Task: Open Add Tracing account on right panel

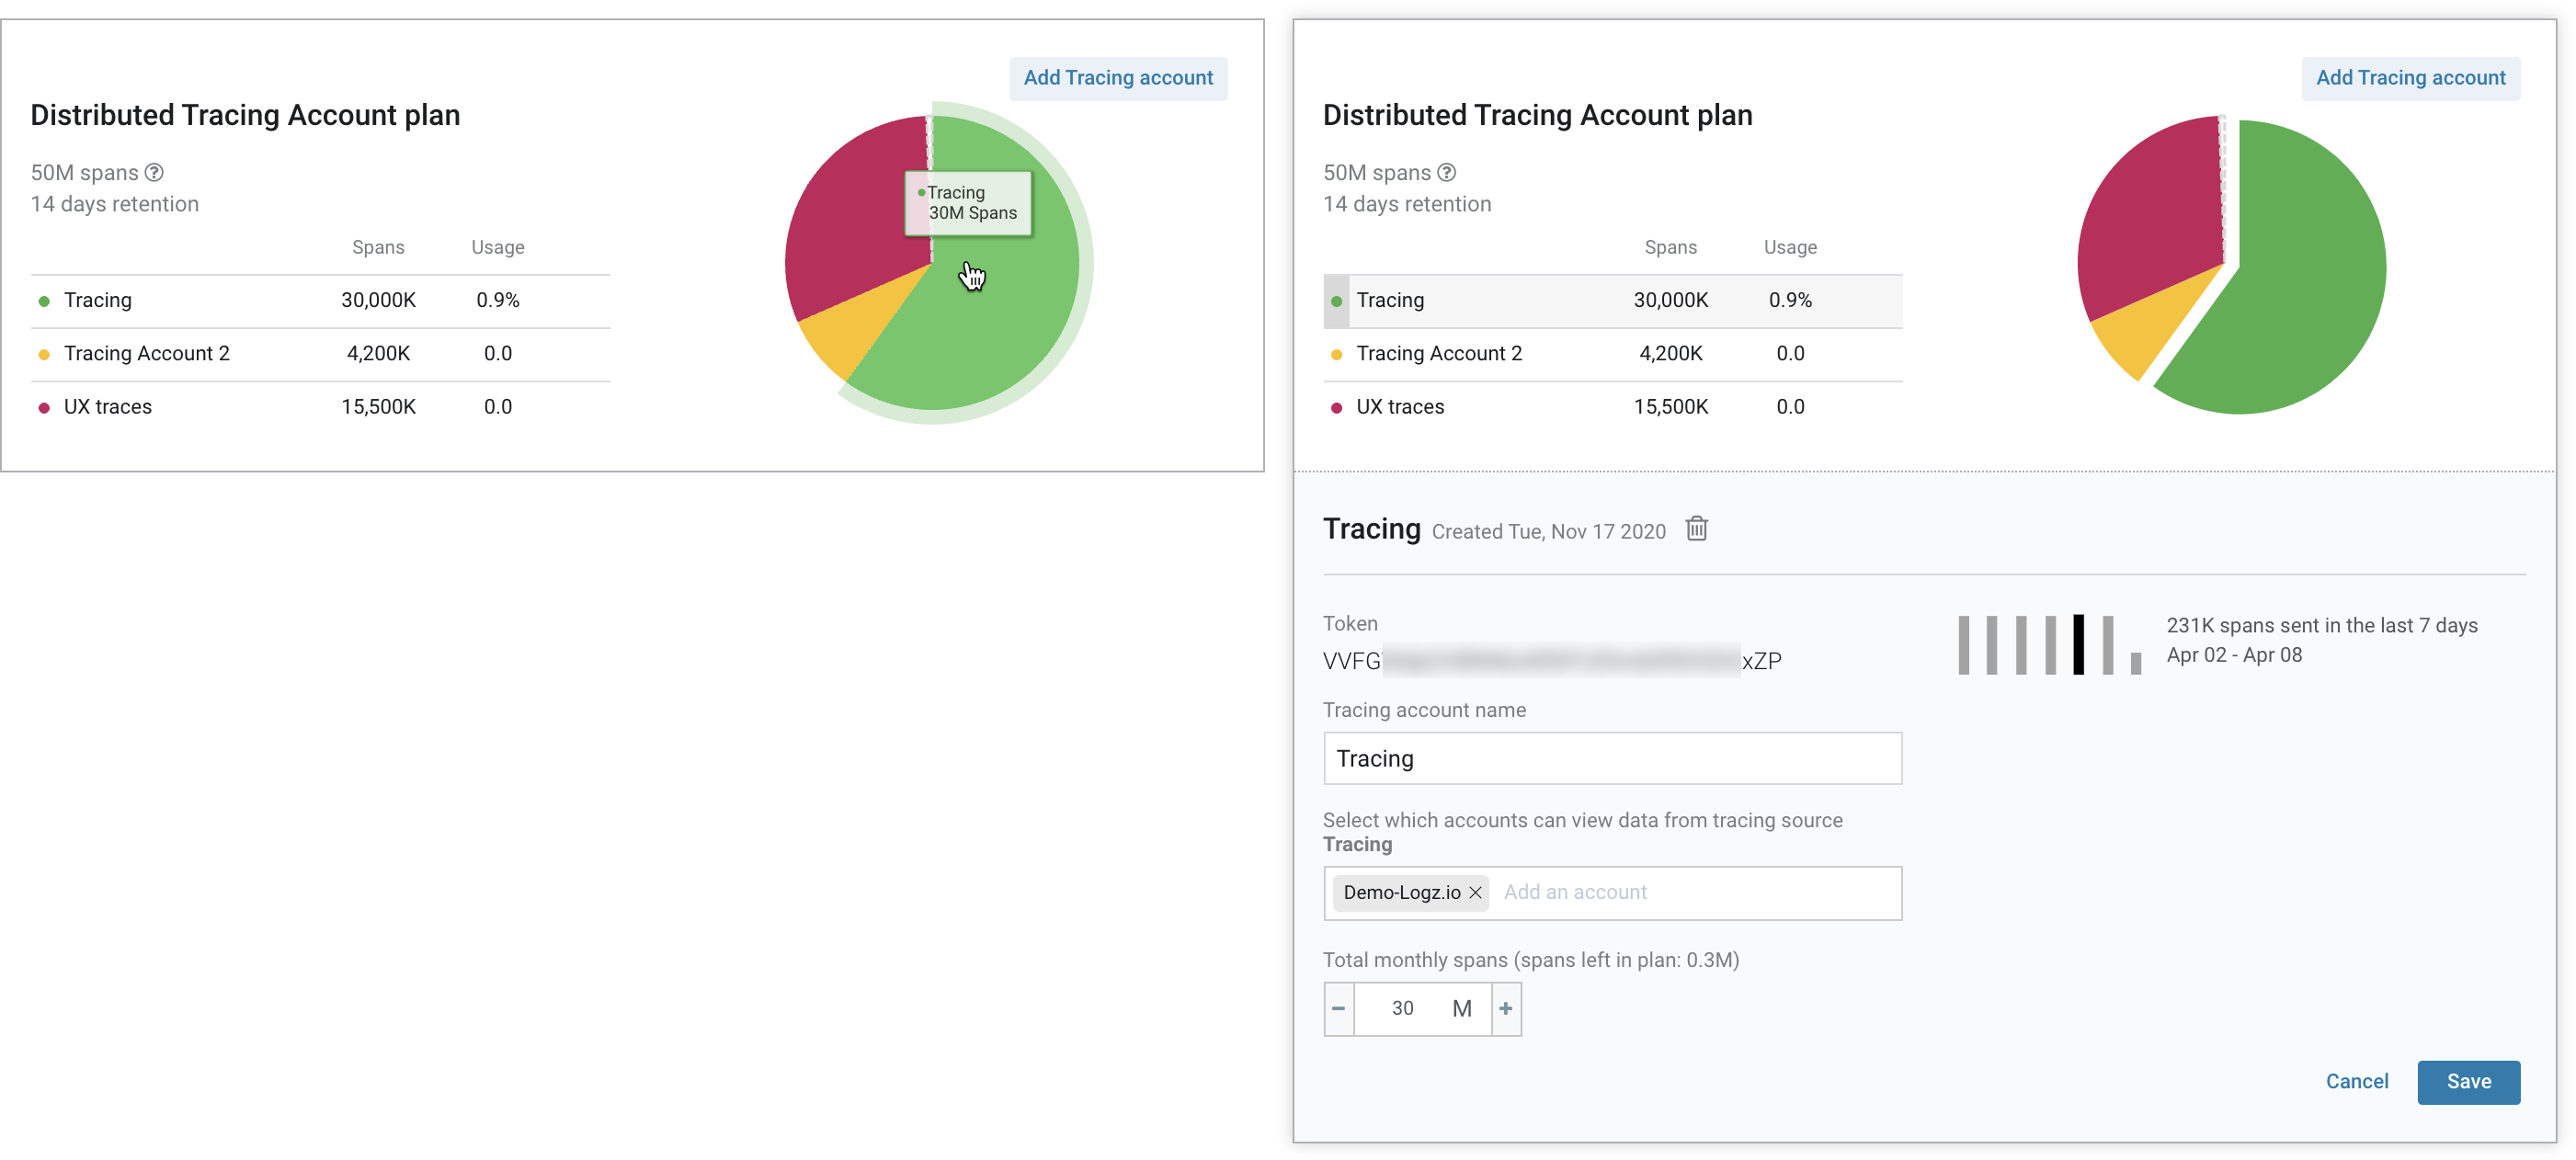Action: coord(2410,77)
